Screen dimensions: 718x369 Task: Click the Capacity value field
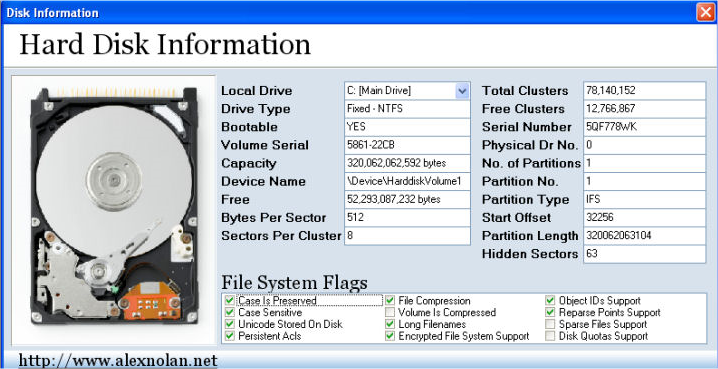pyautogui.click(x=407, y=163)
